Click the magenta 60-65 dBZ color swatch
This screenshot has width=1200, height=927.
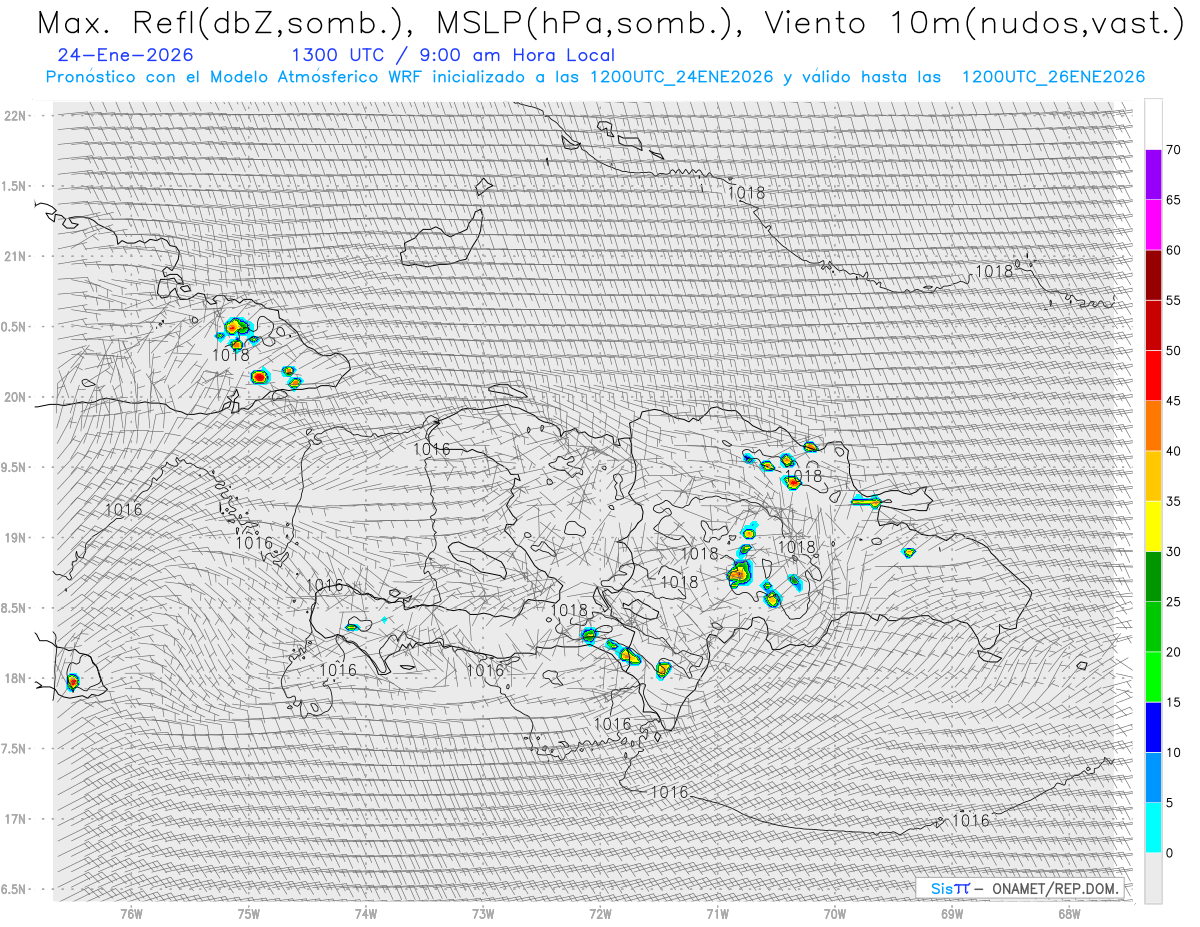1153,225
